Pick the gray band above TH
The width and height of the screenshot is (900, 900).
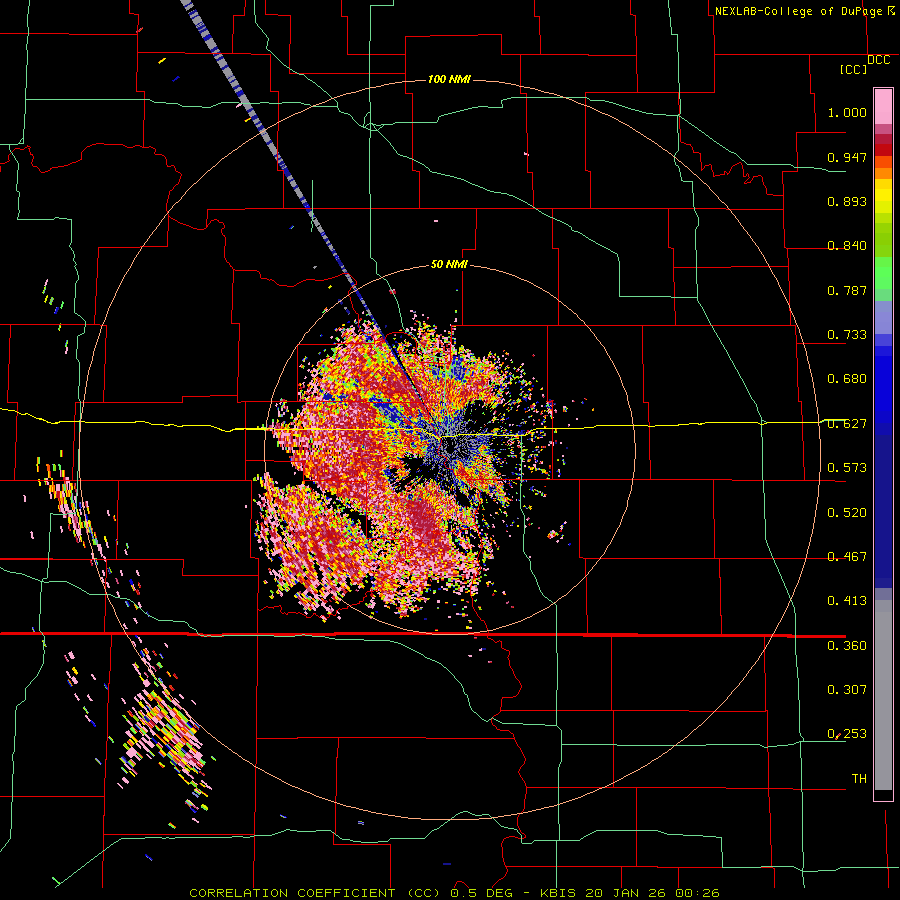click(x=883, y=695)
